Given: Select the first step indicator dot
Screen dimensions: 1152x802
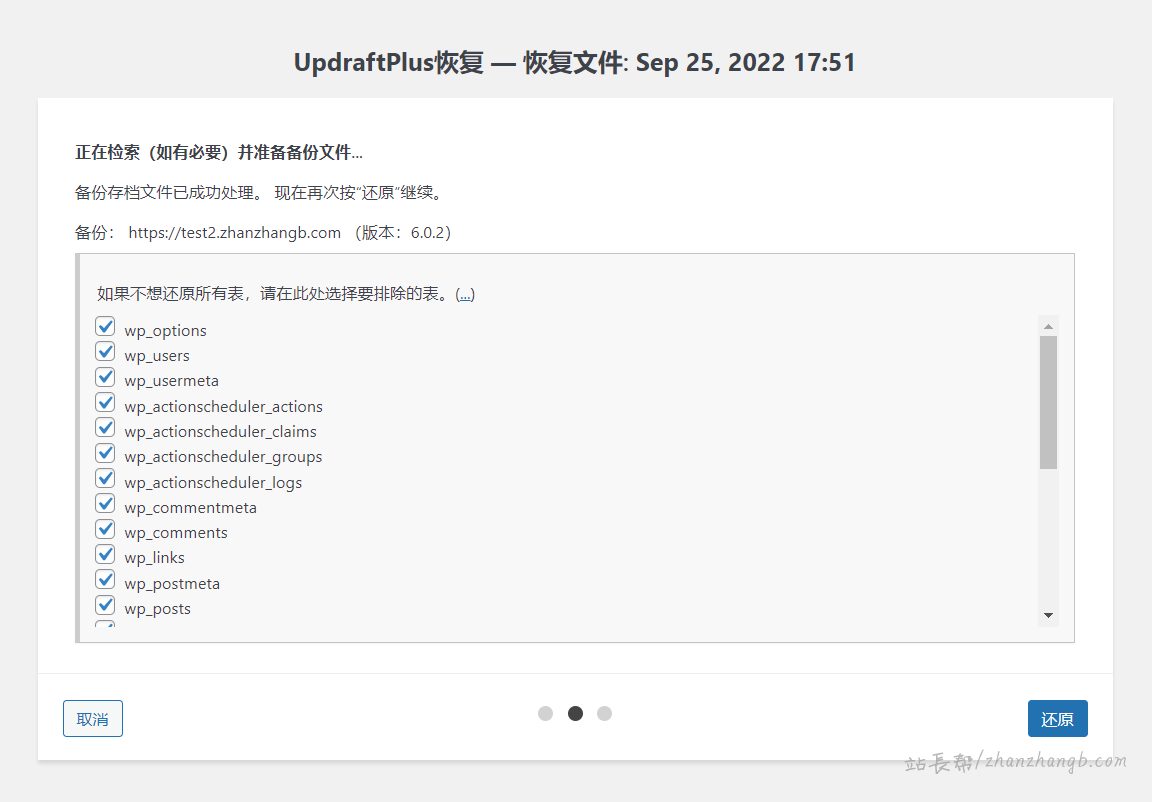Looking at the screenshot, I should point(545,713).
